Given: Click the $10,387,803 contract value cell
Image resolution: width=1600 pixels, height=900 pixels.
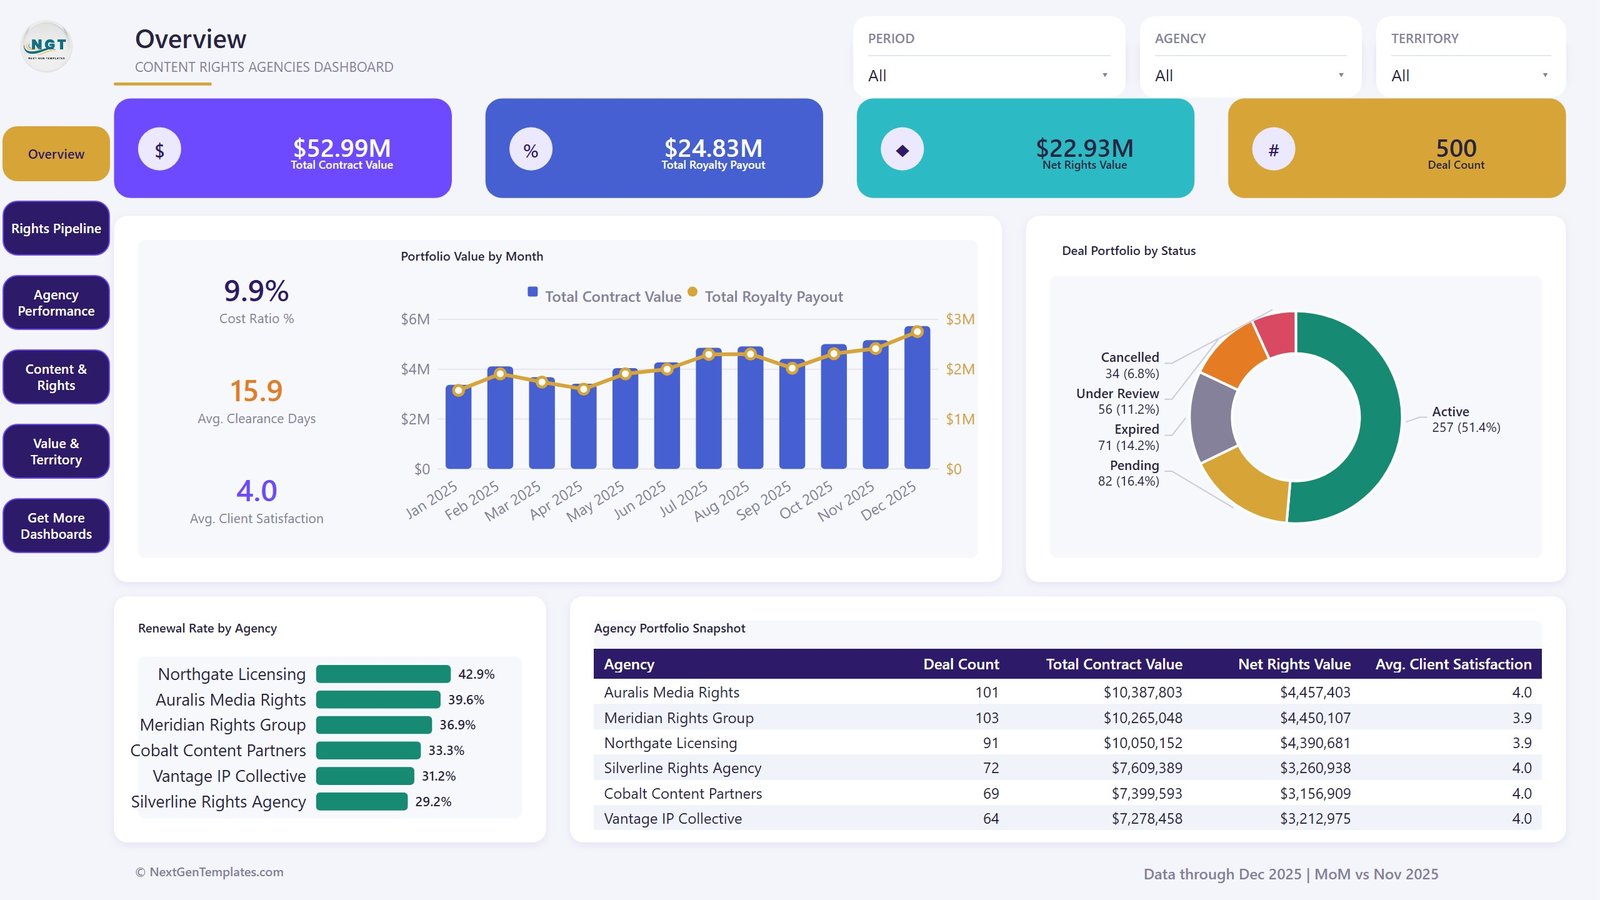Looking at the screenshot, I should 1143,692.
